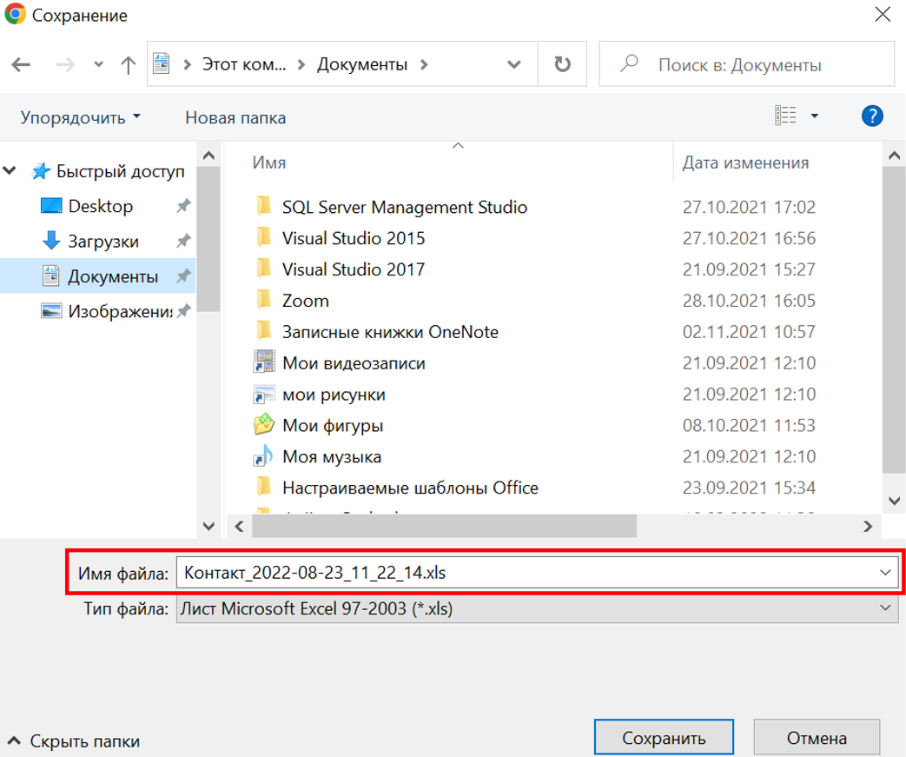Go up one folder level arrow
Image resolution: width=906 pixels, height=757 pixels.
click(x=128, y=65)
